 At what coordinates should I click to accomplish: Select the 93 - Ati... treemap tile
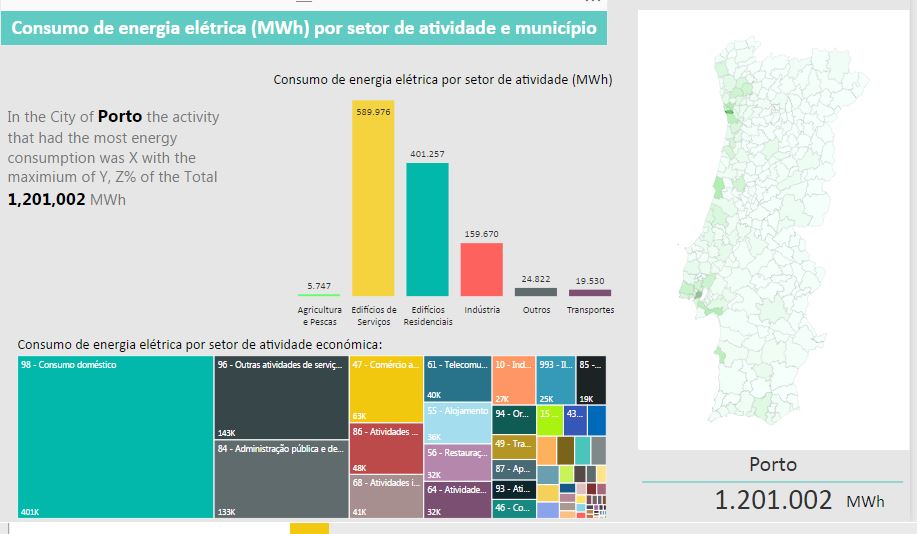tap(514, 489)
